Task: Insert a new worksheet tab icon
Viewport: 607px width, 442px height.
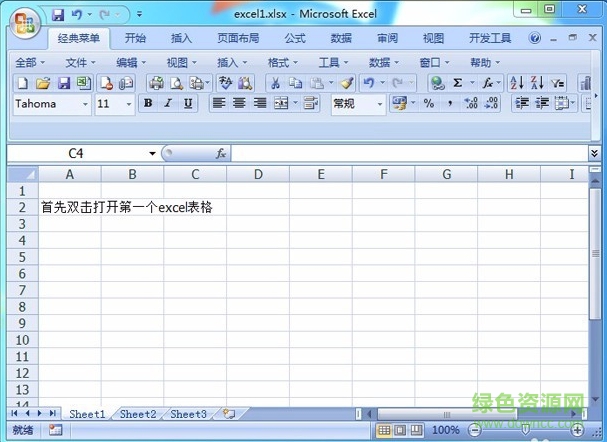Action: point(229,414)
